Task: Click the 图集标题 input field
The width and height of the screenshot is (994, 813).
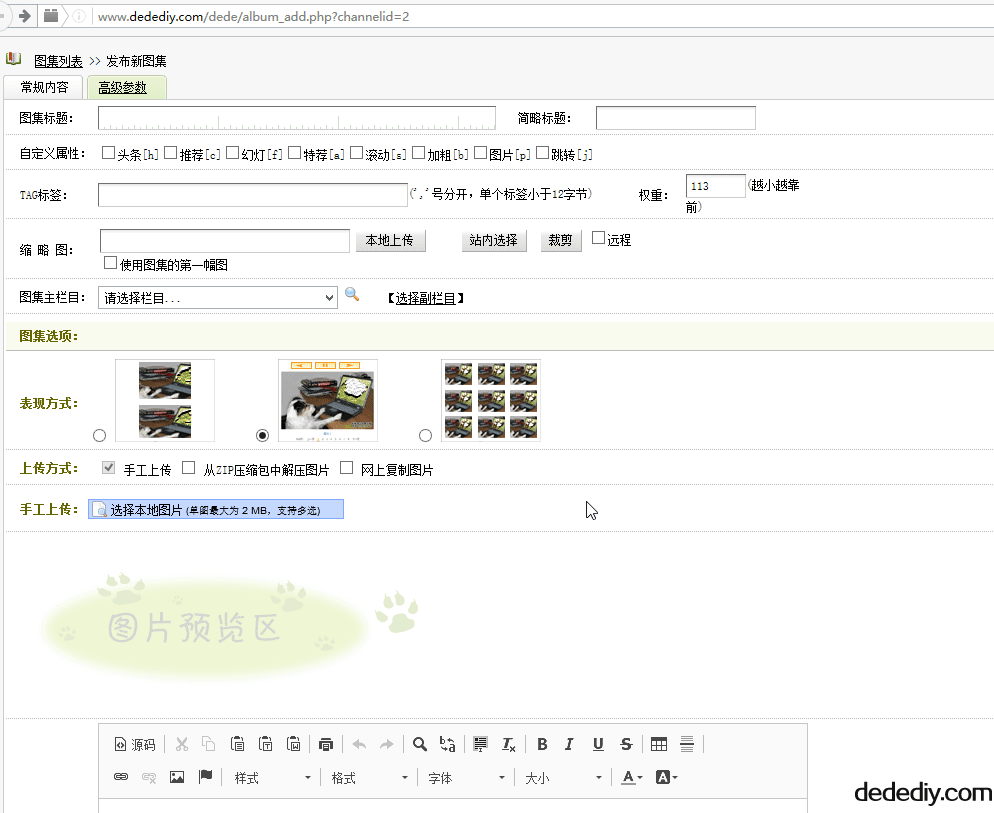Action: (x=296, y=118)
